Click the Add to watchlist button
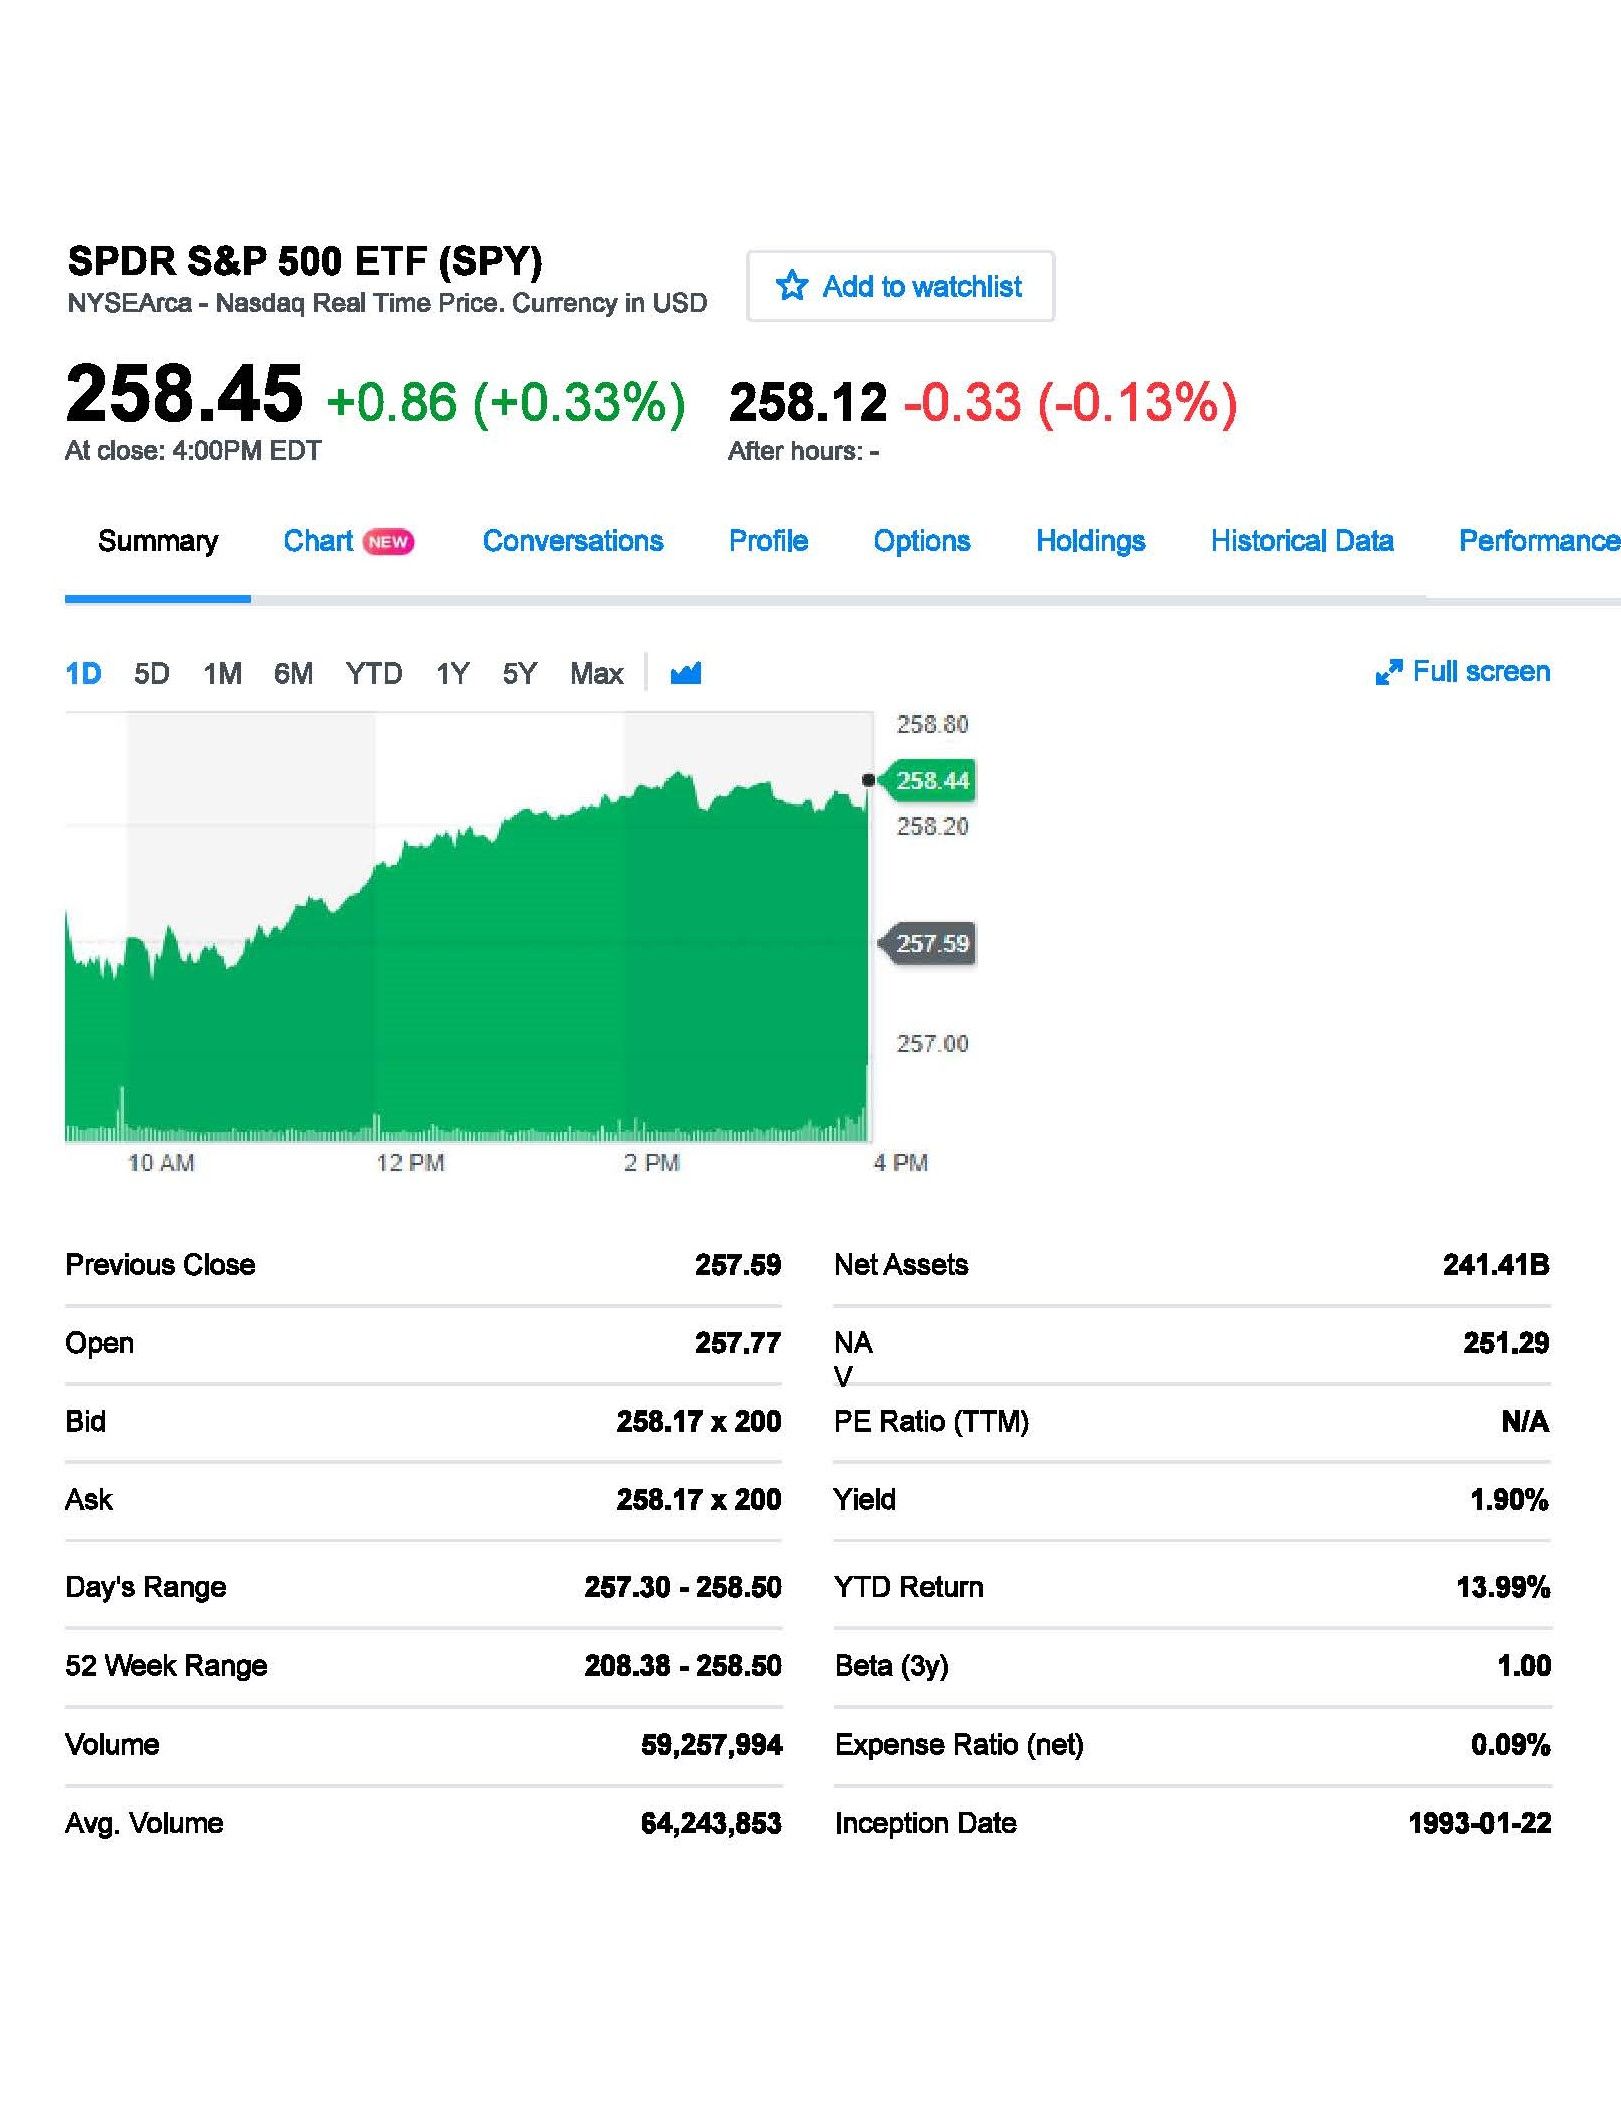 pyautogui.click(x=900, y=286)
